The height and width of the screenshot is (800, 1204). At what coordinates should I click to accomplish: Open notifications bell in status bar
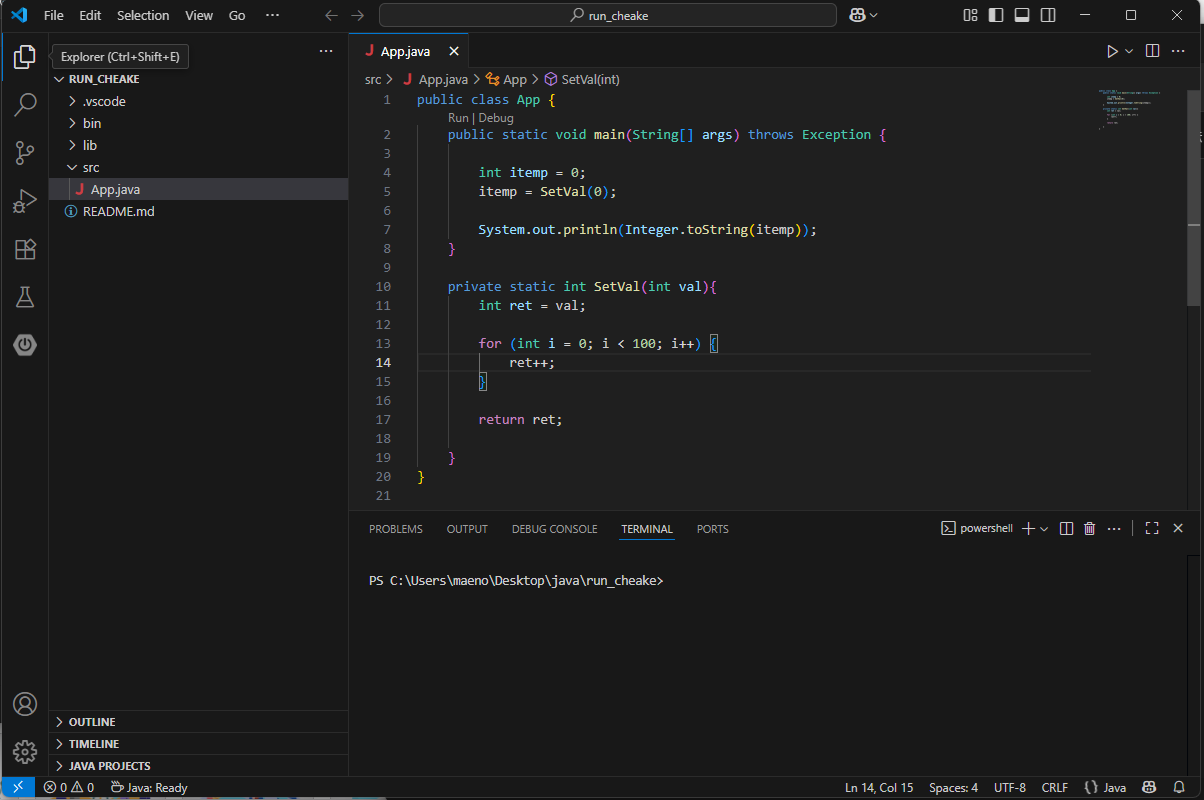click(1181, 788)
